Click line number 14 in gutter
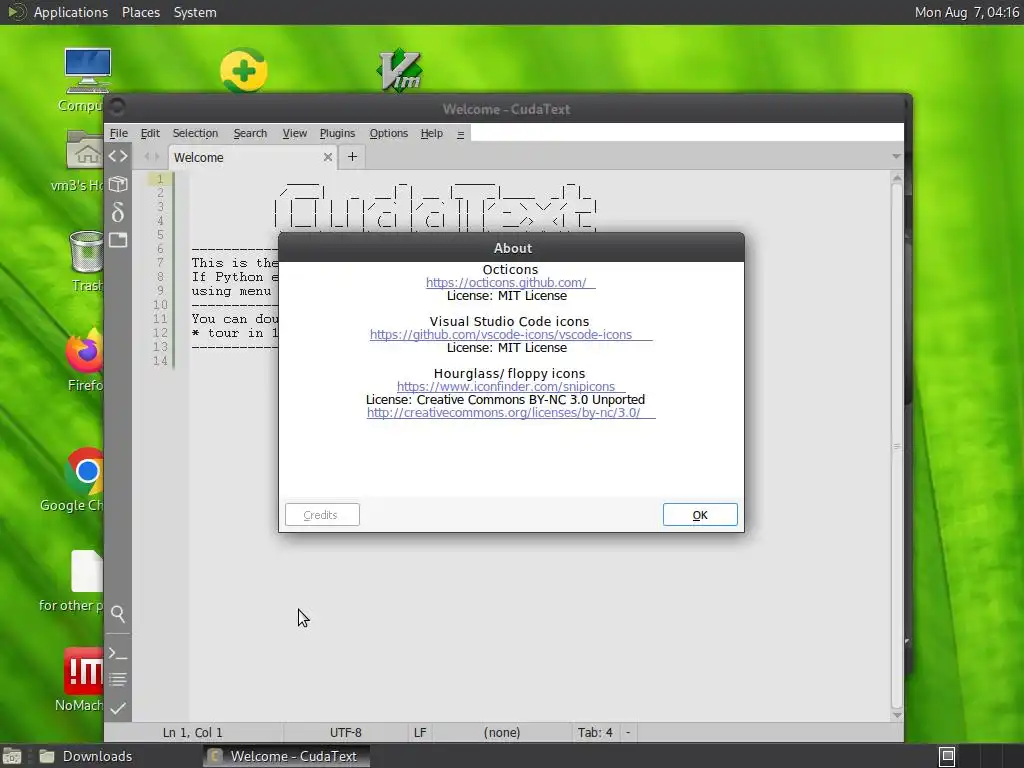The height and width of the screenshot is (768, 1024). click(x=161, y=360)
